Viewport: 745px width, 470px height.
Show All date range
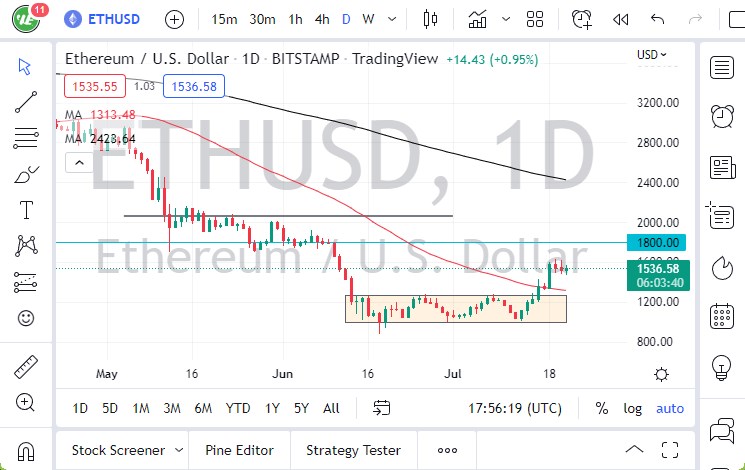(331, 408)
